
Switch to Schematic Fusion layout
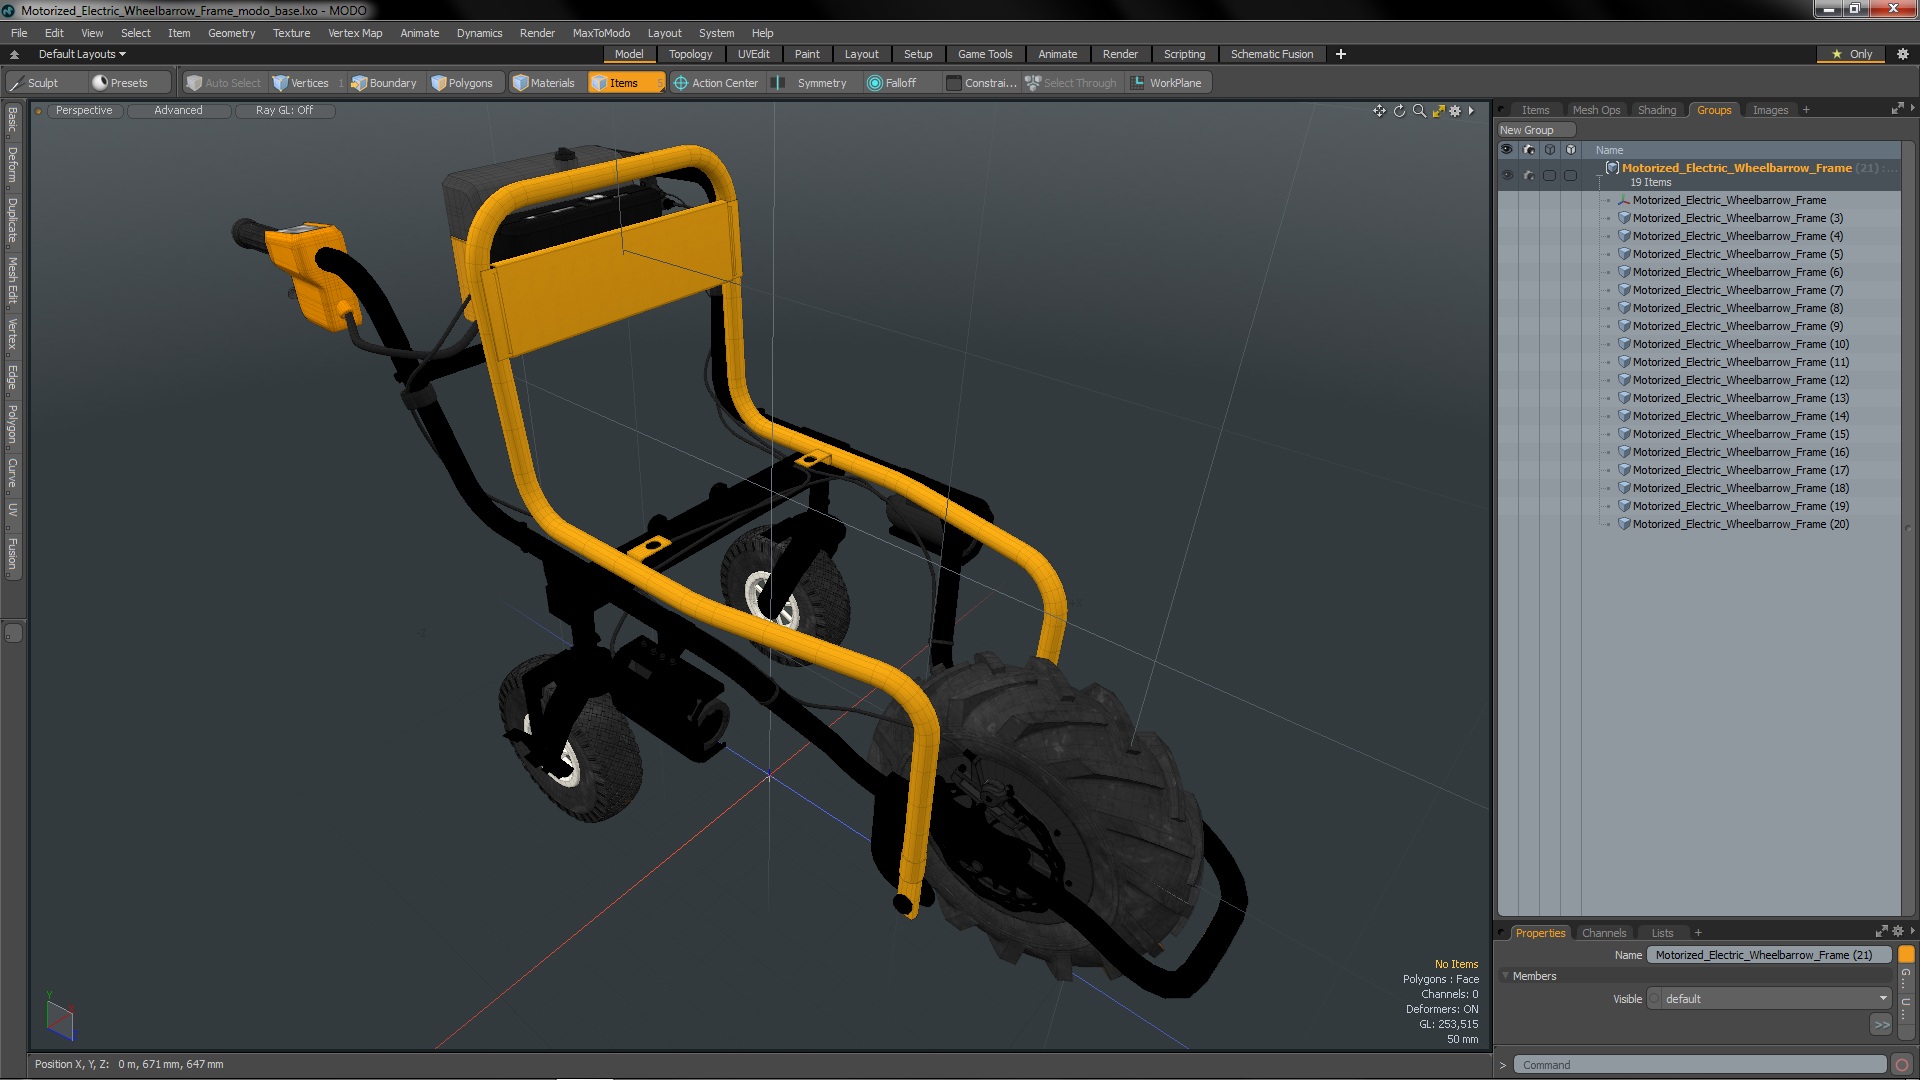(x=1271, y=54)
